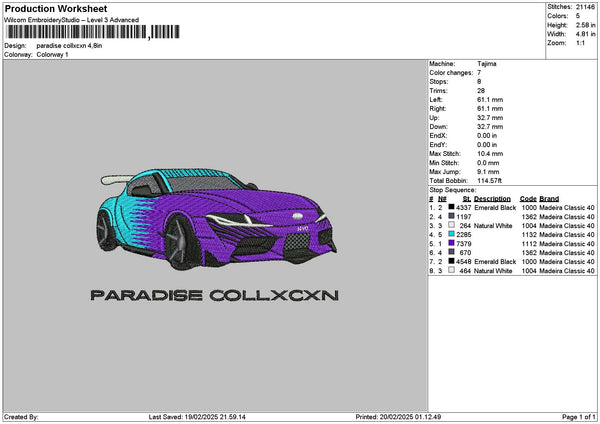Select 'Natural White' description in stop row 8
600x424 pixels.
pos(493,271)
